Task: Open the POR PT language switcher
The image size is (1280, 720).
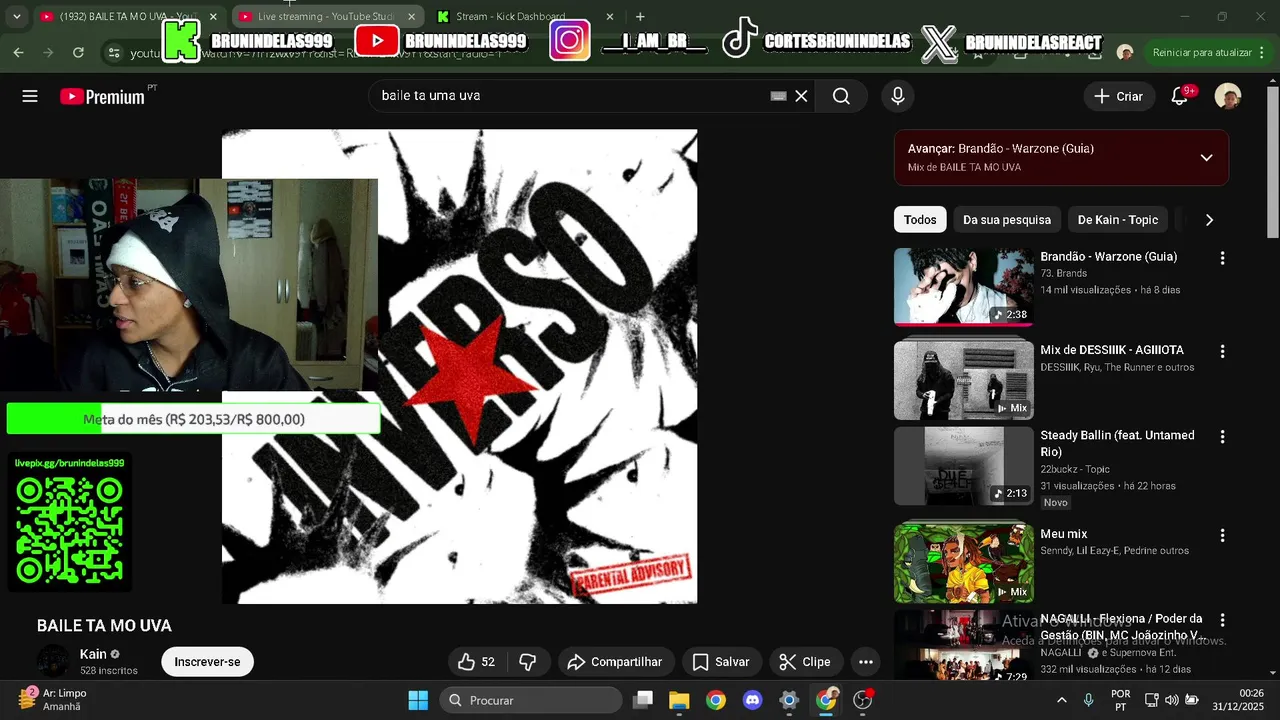Action: (1121, 700)
